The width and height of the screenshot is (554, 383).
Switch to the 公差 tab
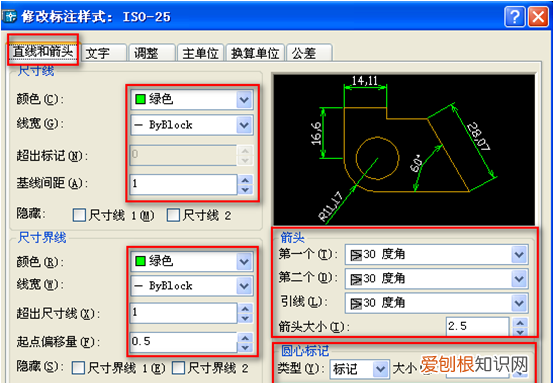point(309,53)
